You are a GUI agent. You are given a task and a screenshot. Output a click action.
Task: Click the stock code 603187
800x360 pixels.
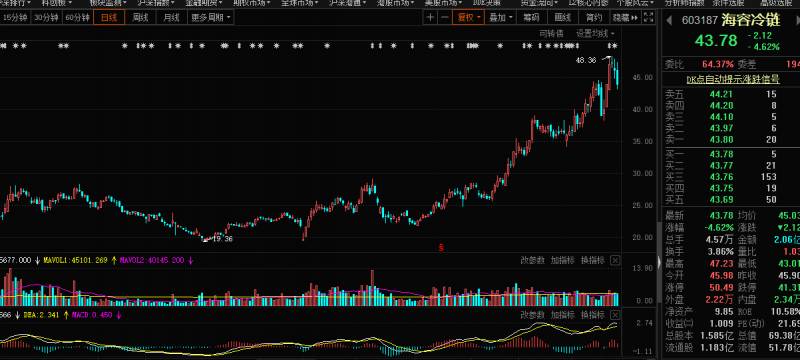(x=700, y=20)
